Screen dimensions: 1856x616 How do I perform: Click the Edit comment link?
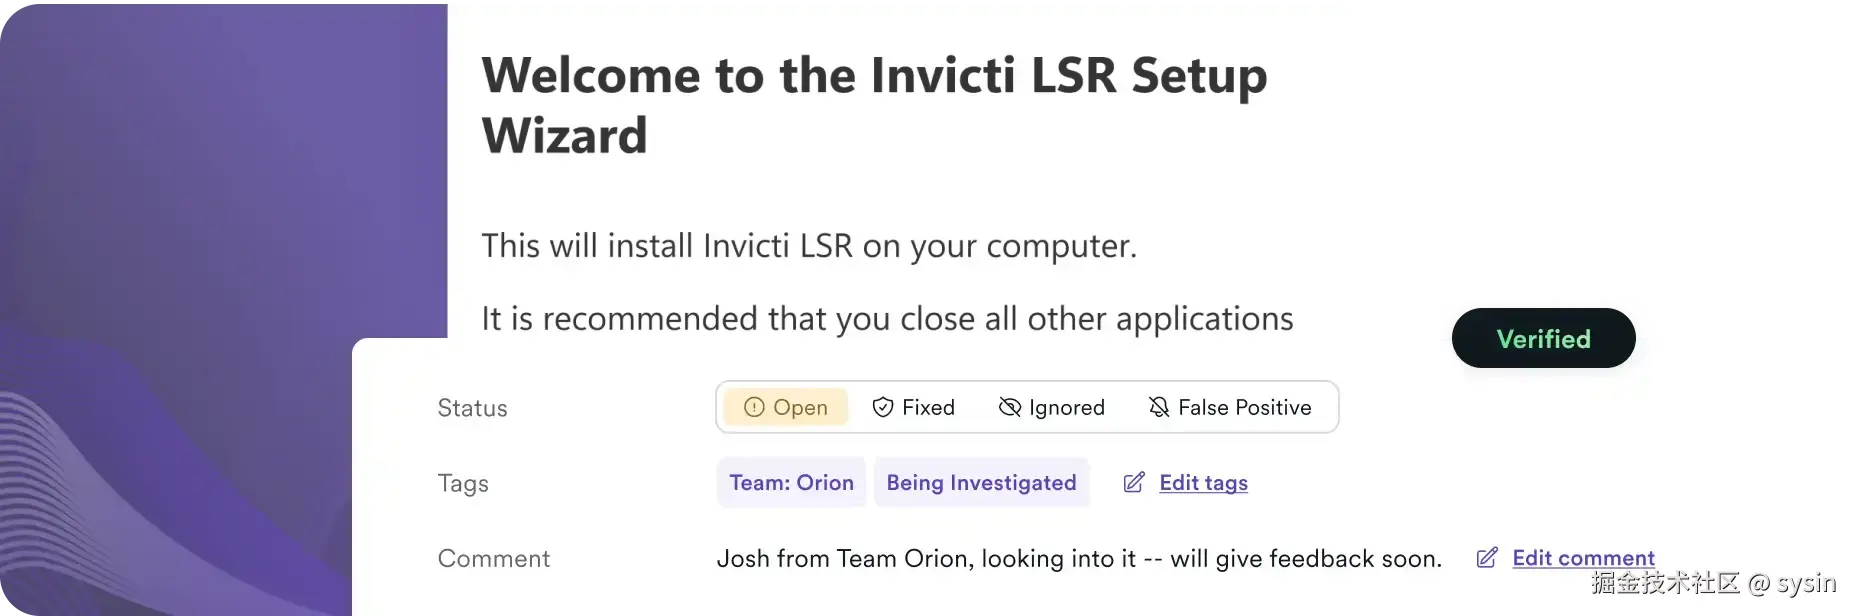tap(1584, 558)
